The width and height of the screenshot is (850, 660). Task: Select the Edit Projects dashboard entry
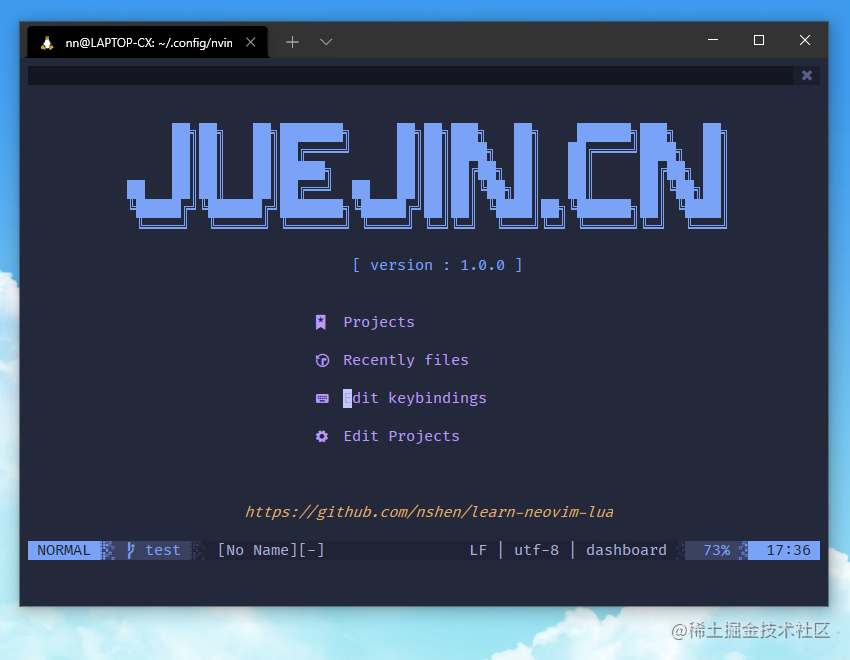click(401, 436)
